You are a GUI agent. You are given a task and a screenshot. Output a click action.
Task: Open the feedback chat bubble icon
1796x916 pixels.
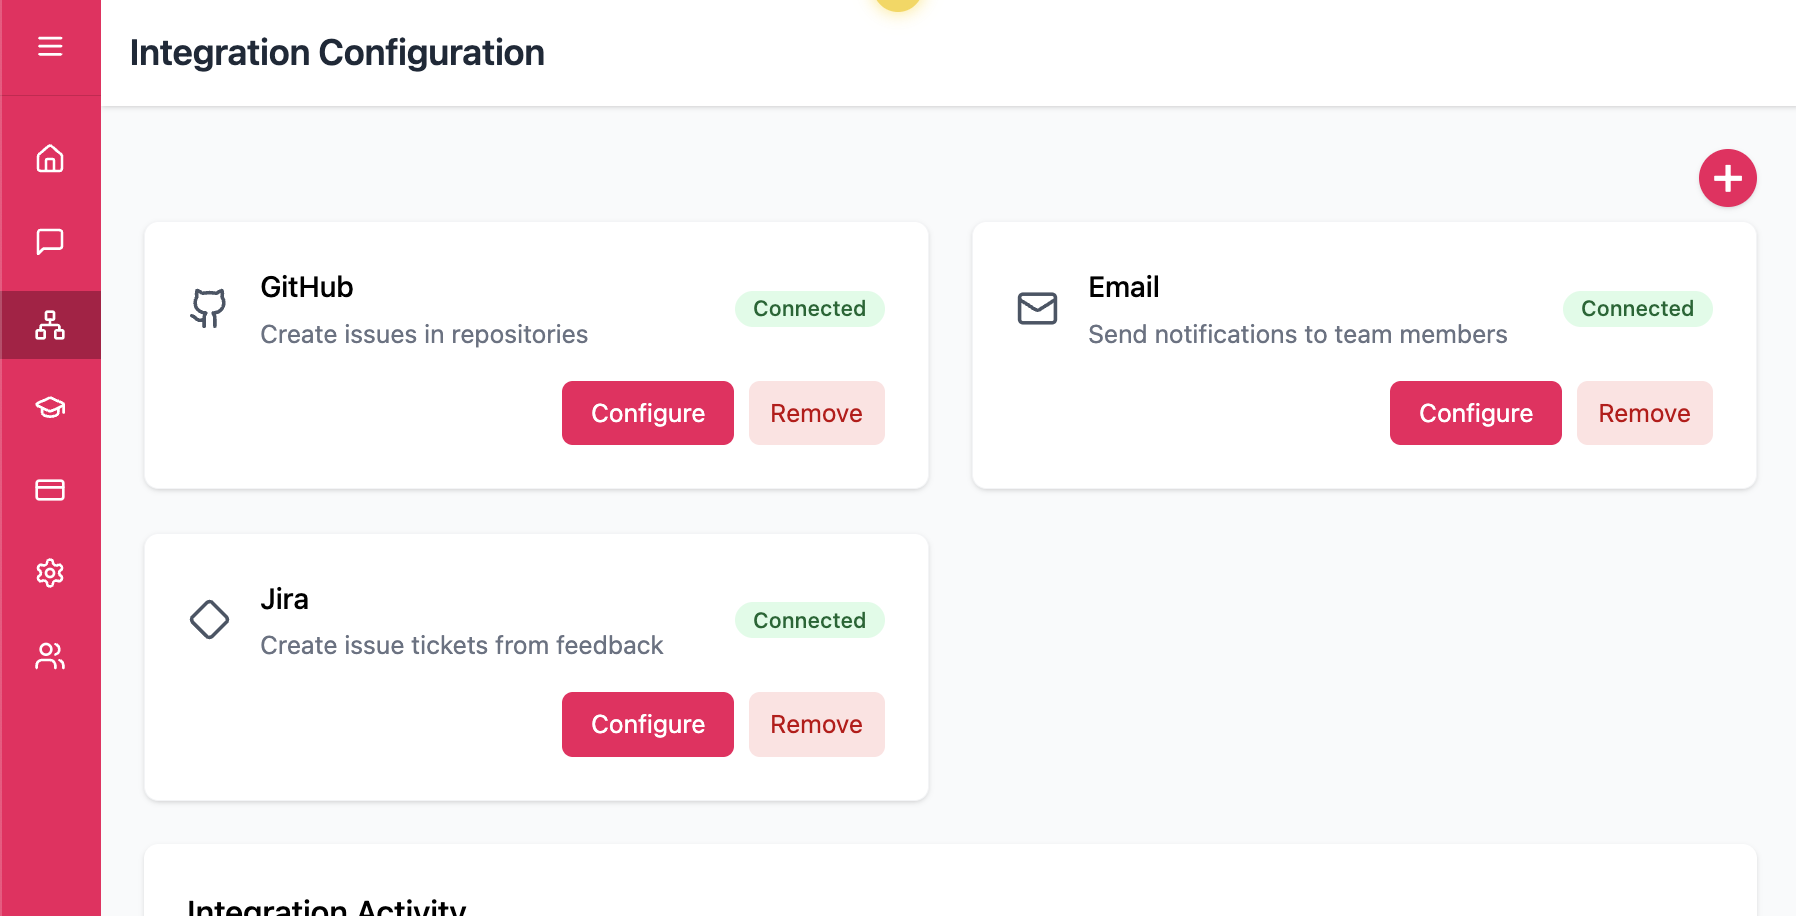[50, 242]
